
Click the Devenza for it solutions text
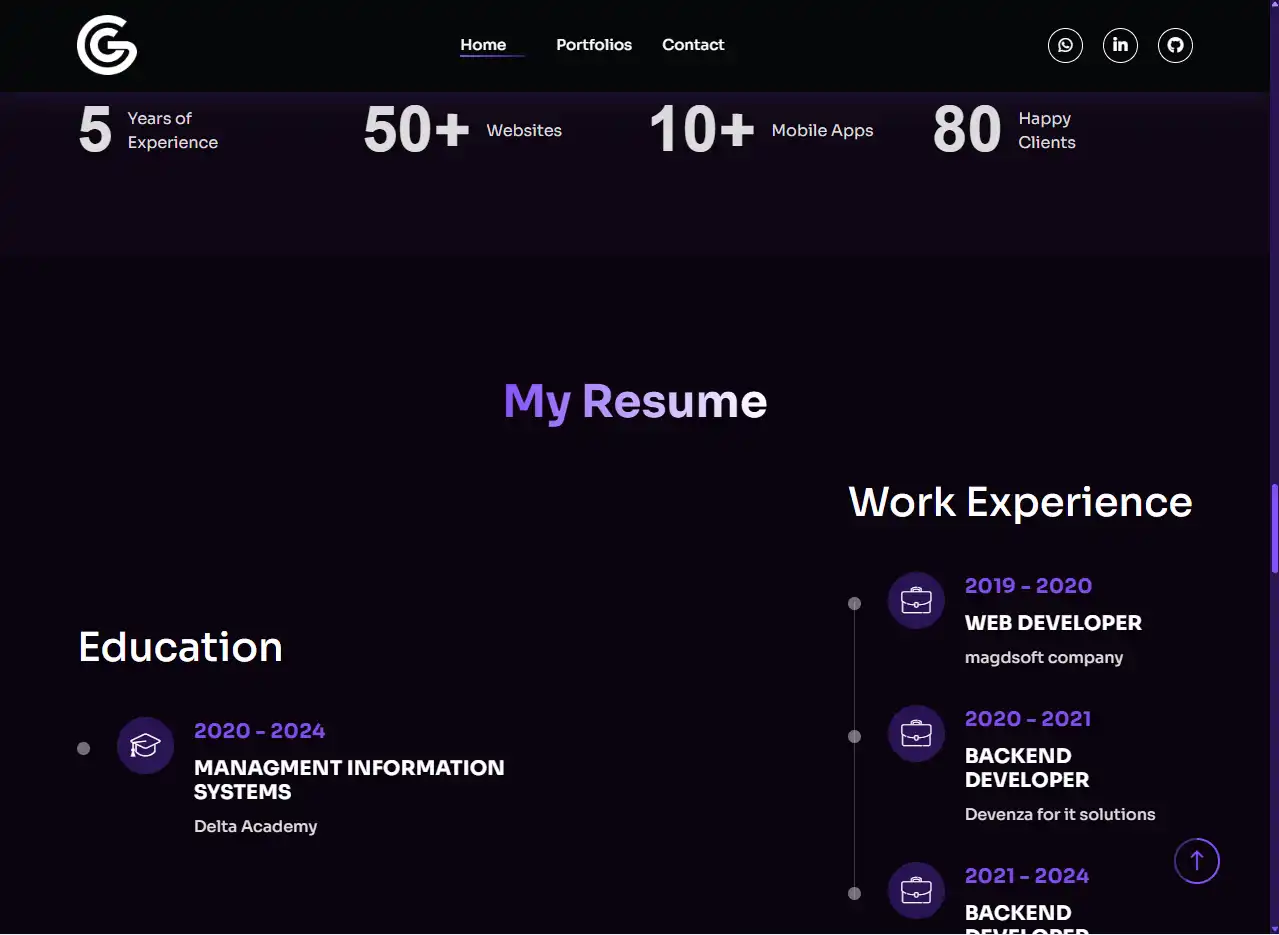coord(1059,814)
